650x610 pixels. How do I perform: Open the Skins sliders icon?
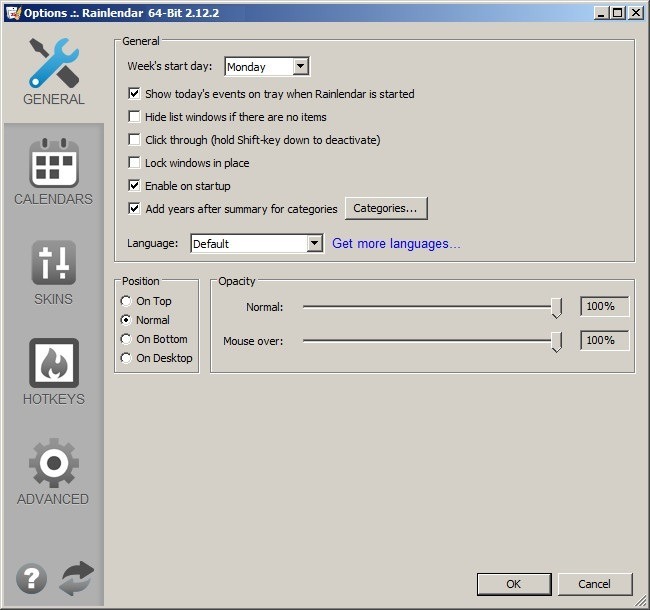(53, 263)
